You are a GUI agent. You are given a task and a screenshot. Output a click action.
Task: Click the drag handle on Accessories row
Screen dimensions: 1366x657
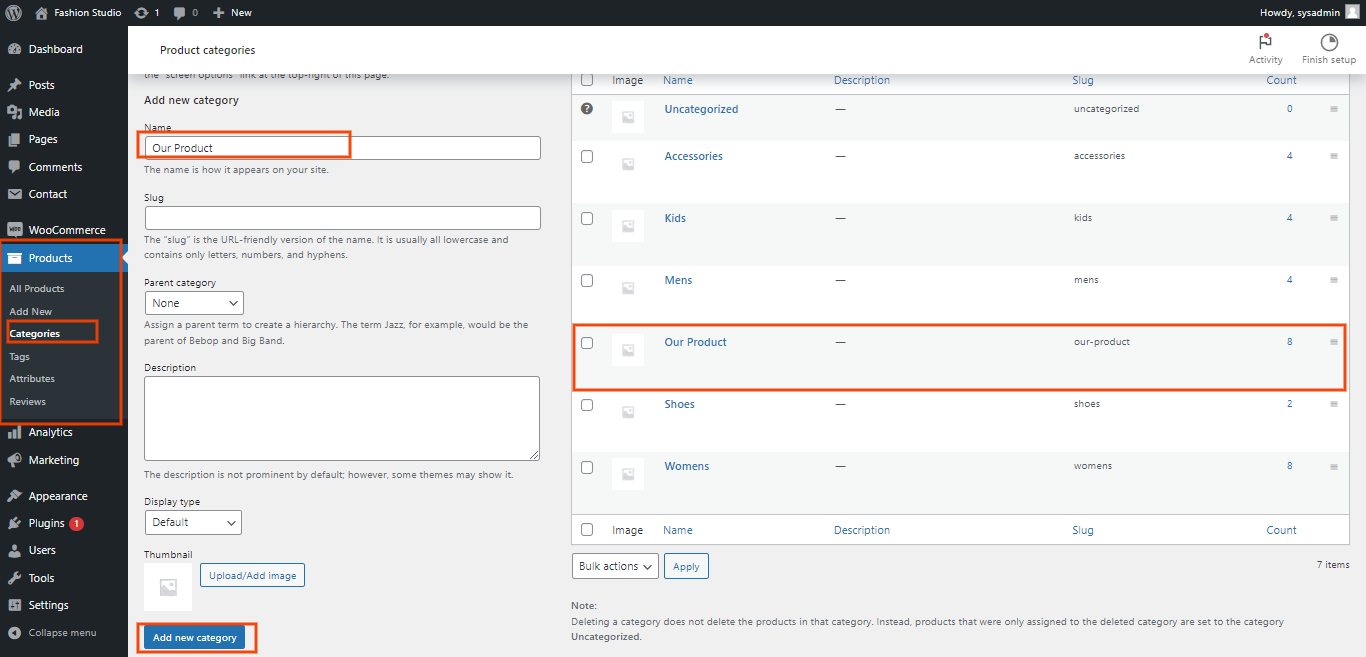(1334, 157)
